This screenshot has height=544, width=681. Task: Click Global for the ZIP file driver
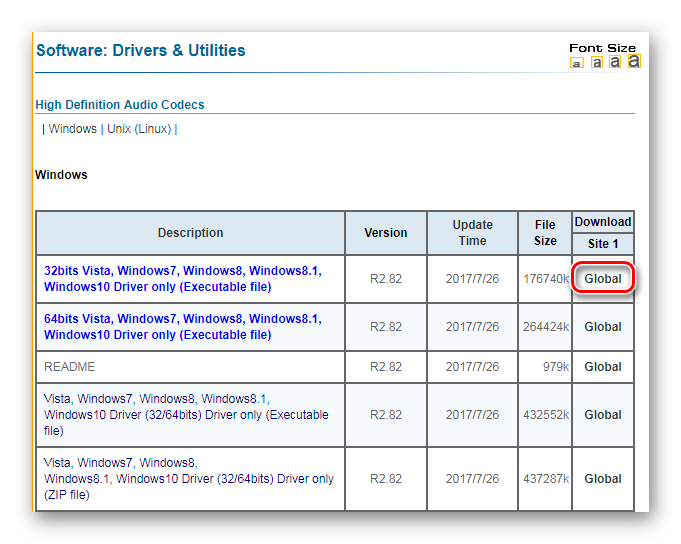click(x=603, y=479)
